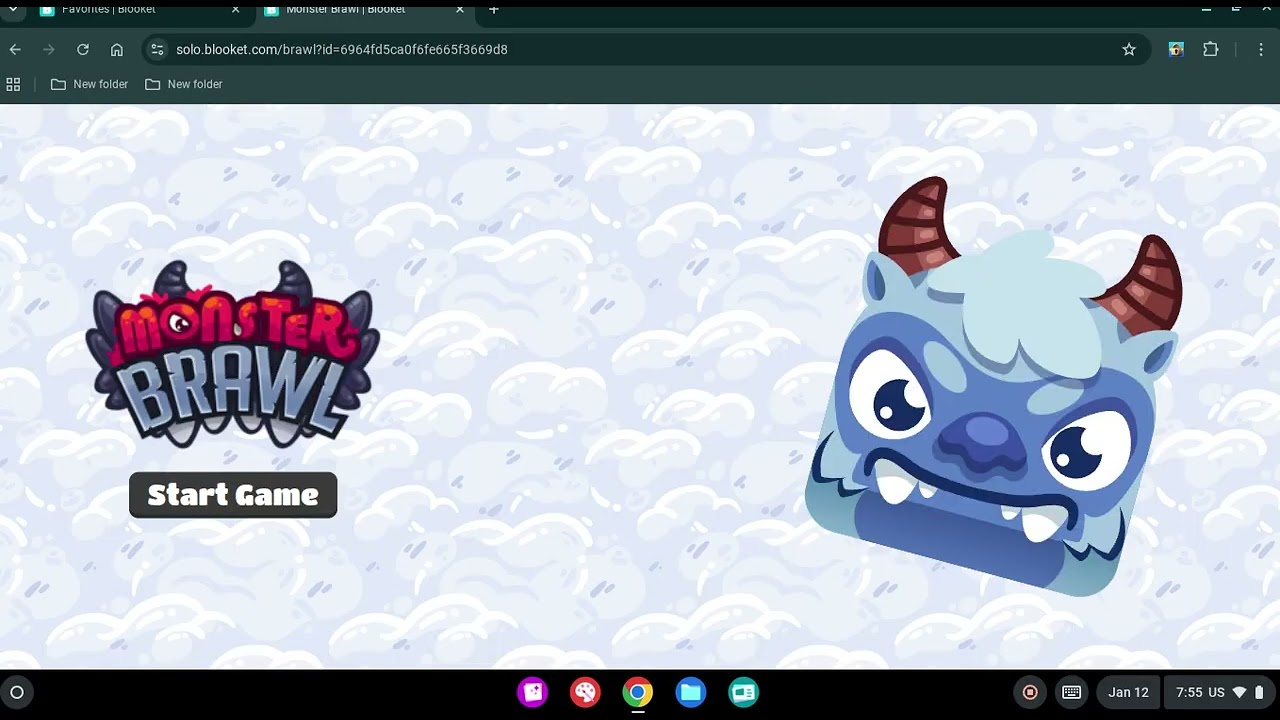Open a new browser tab
Screen dimensions: 1280x720
point(494,9)
